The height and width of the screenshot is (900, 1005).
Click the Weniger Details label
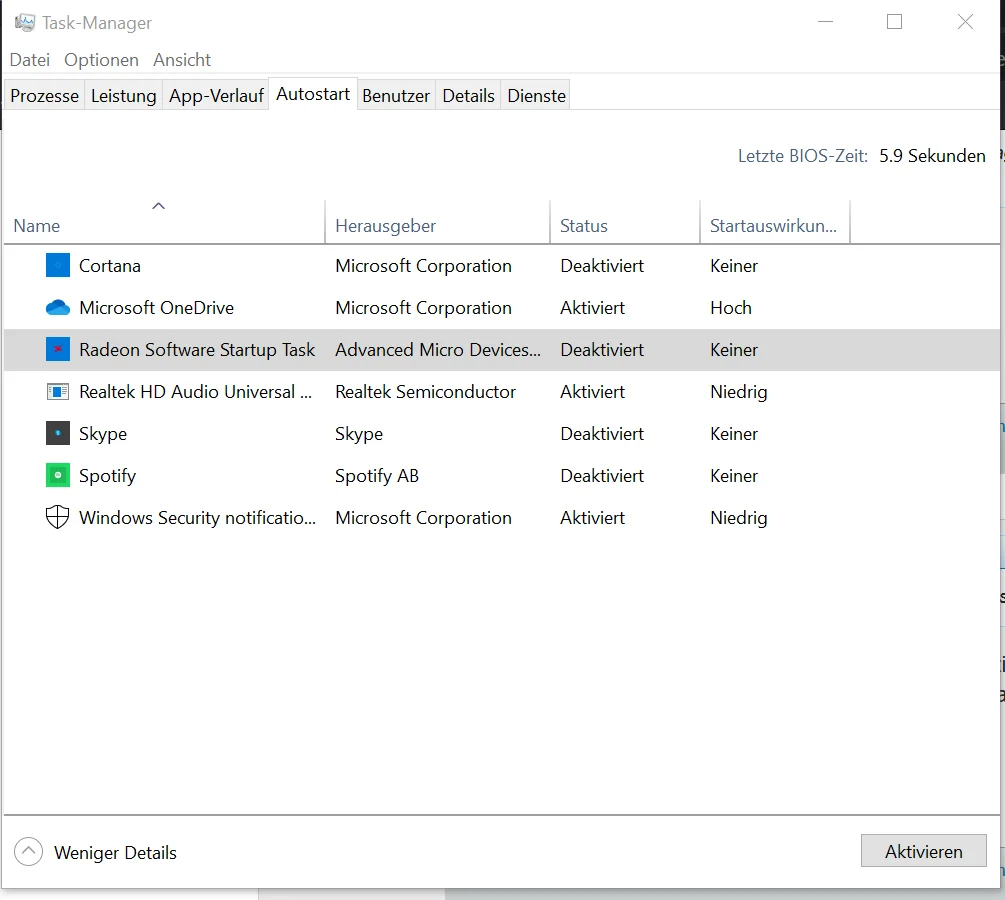coord(115,853)
